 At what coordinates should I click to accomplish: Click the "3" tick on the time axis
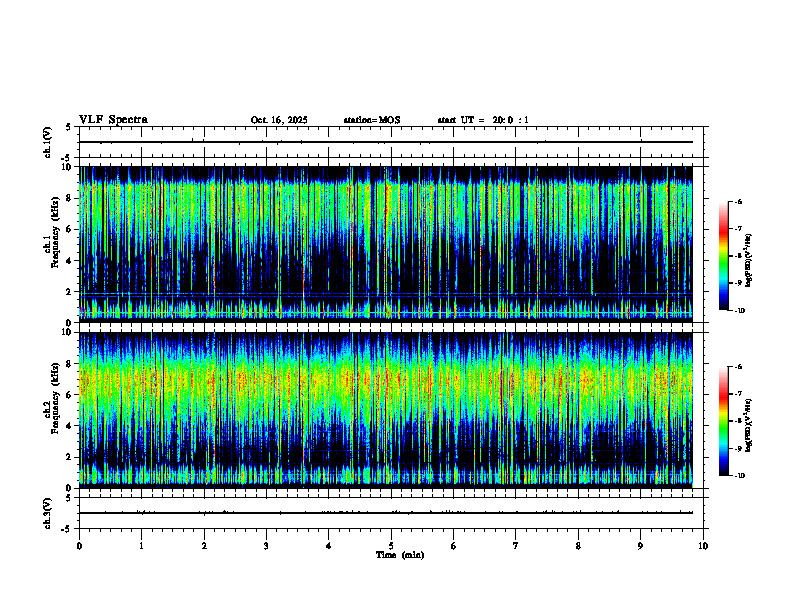tap(266, 546)
